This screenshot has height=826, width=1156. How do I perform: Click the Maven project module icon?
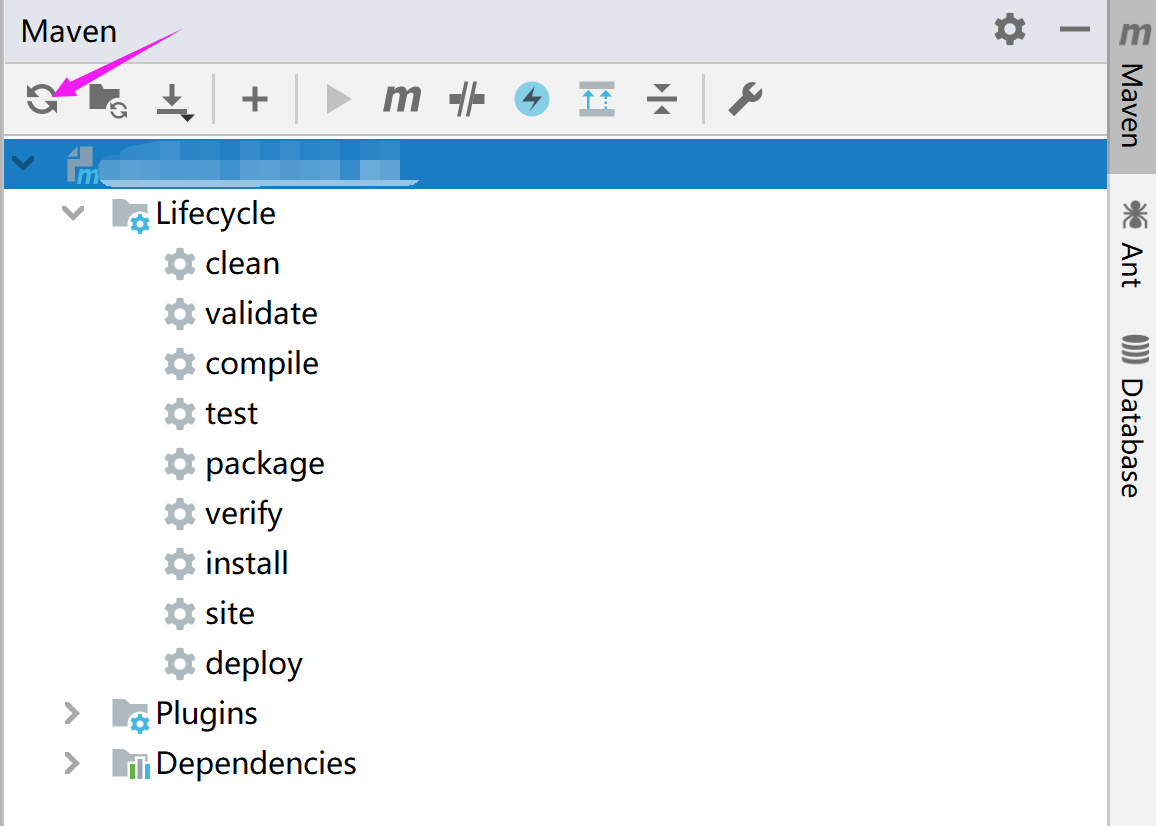(83, 165)
